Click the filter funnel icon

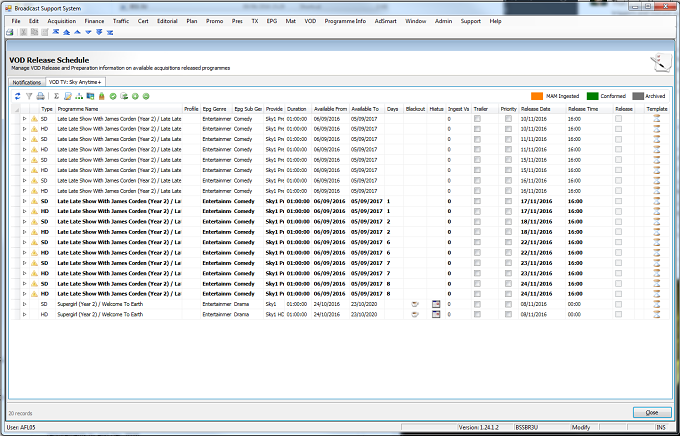pos(29,96)
